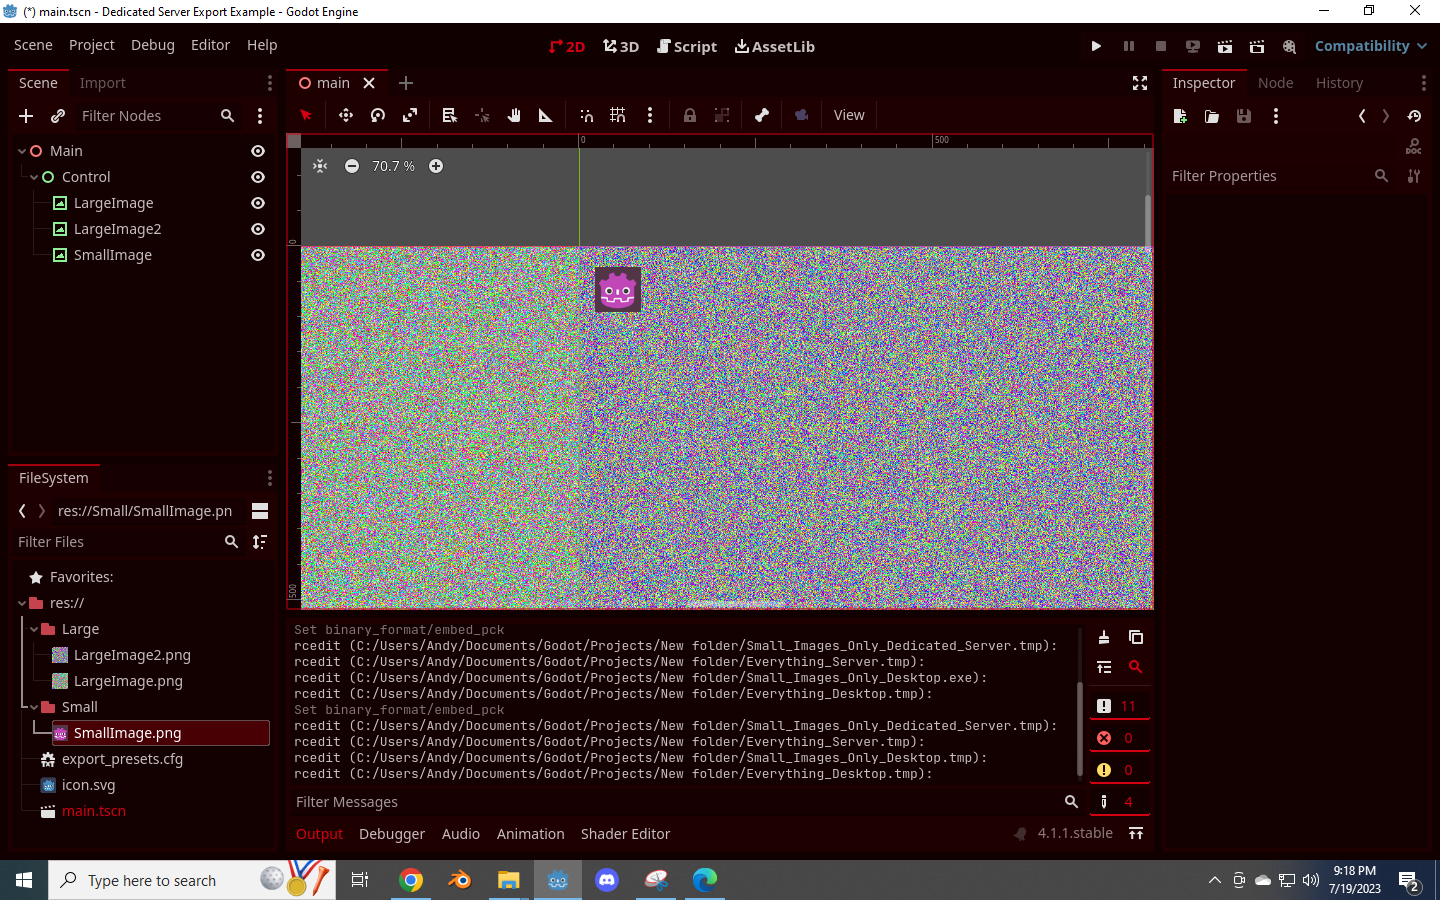Enable Use Grid Snap in the toolbar
The image size is (1440, 900).
tap(617, 115)
